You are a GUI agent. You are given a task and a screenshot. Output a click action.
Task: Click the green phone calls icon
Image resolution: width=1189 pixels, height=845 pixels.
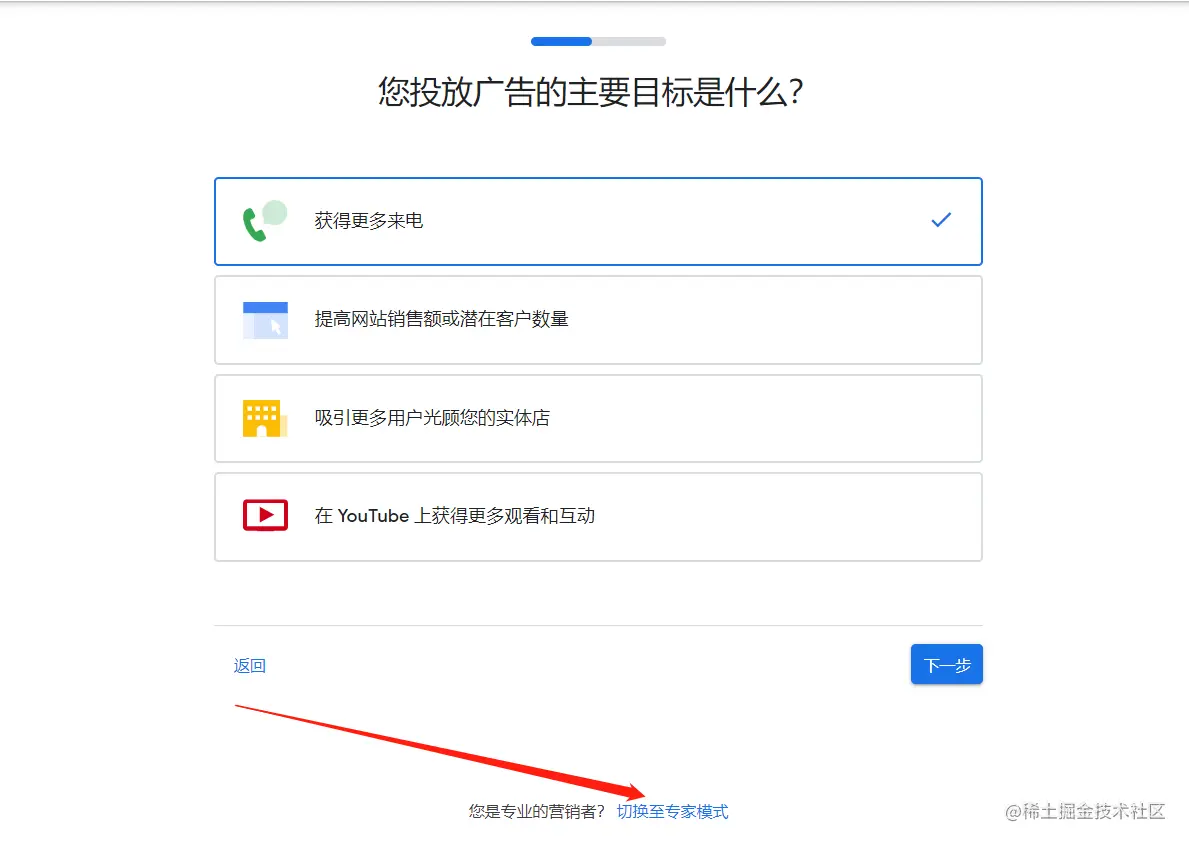265,221
